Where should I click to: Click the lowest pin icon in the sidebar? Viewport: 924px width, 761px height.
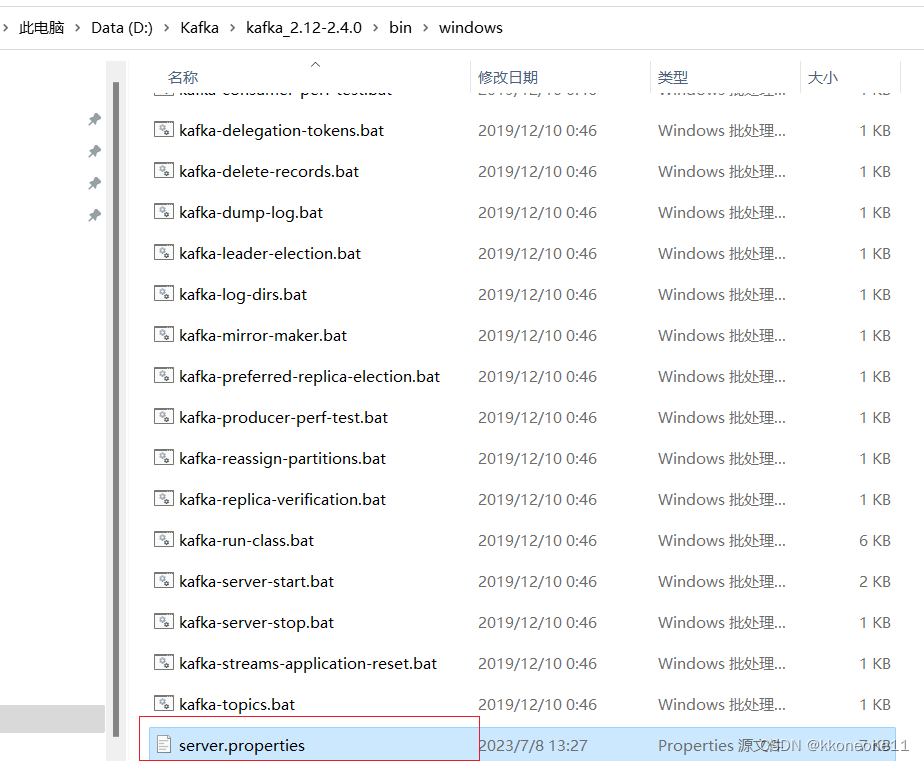[94, 215]
